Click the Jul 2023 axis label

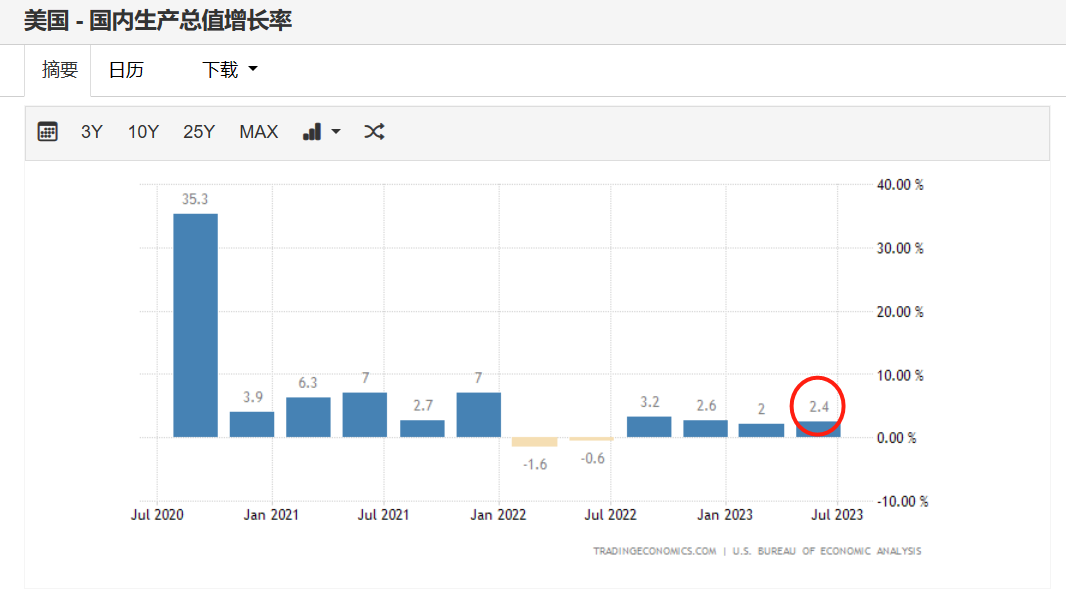tap(837, 515)
